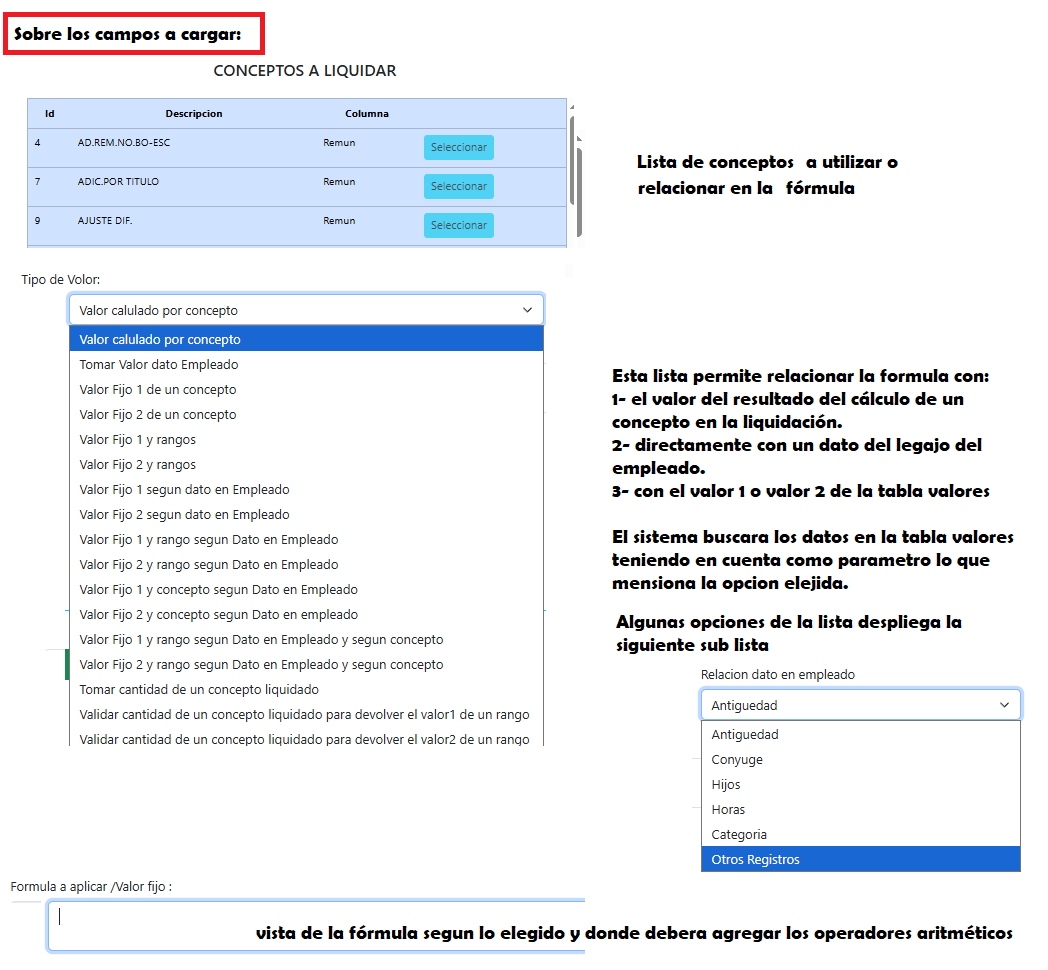Pick 'Valor Fijo 1 y rangos' option
The image size is (1048, 970).
(x=306, y=439)
